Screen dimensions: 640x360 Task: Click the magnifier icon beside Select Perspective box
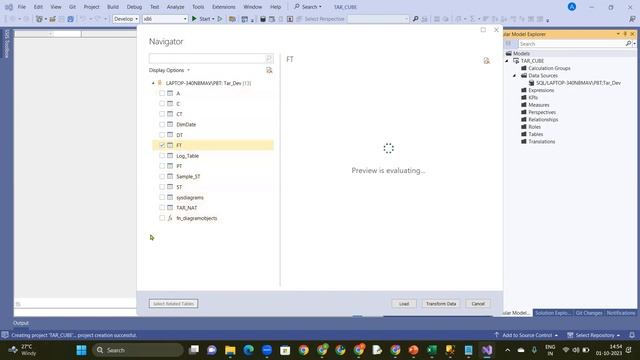[x=416, y=19]
